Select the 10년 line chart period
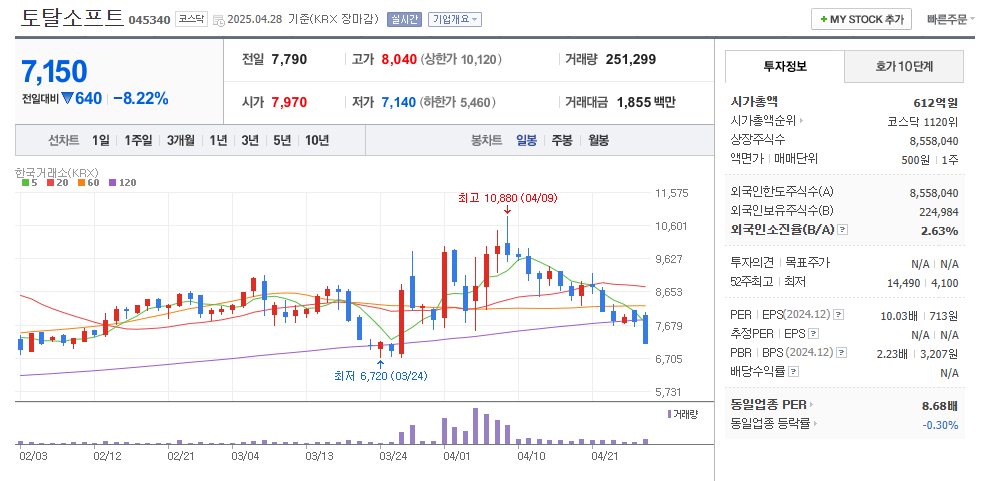The image size is (995, 481). 317,140
